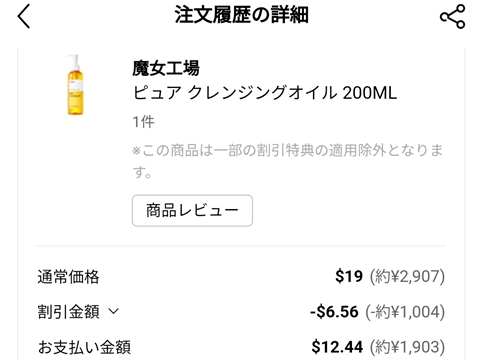
Task: Open the share icon
Action: click(x=452, y=16)
